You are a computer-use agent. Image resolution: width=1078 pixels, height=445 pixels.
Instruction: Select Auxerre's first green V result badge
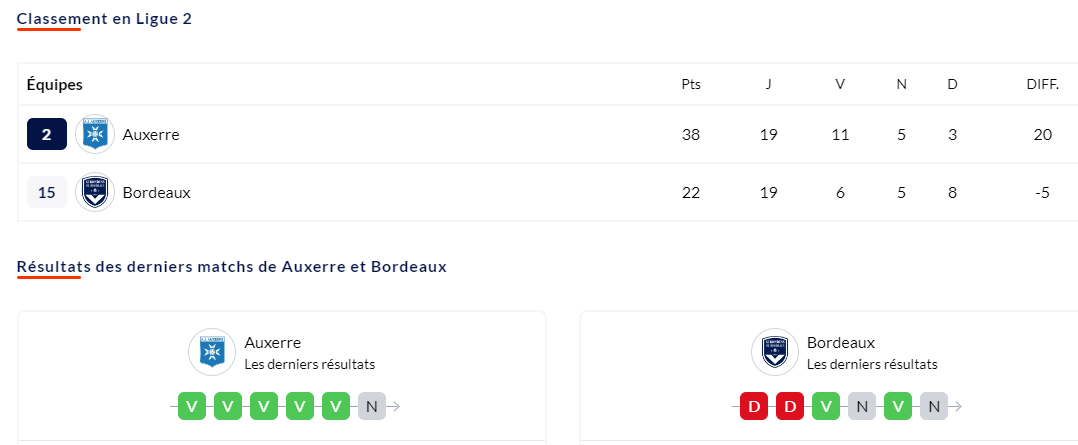click(x=192, y=406)
